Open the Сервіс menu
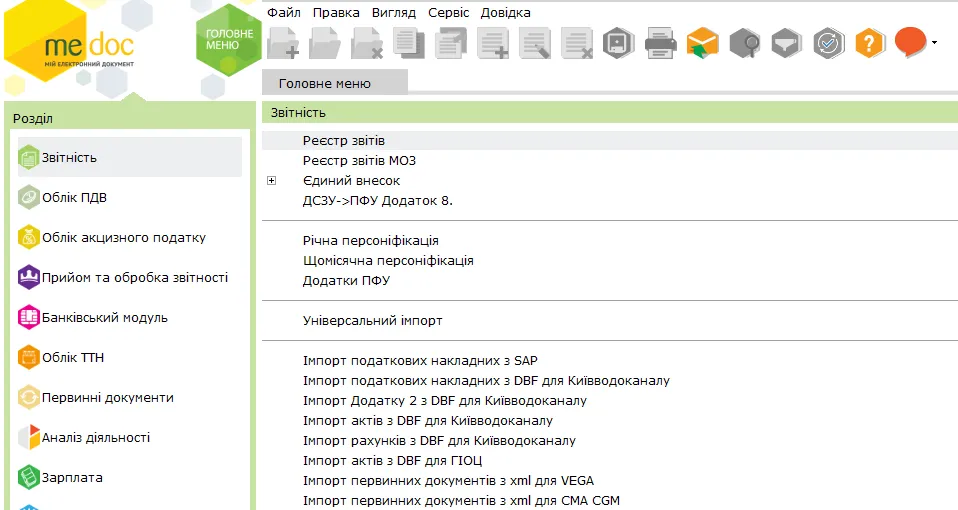Screen dimensions: 958x510 click(448, 12)
